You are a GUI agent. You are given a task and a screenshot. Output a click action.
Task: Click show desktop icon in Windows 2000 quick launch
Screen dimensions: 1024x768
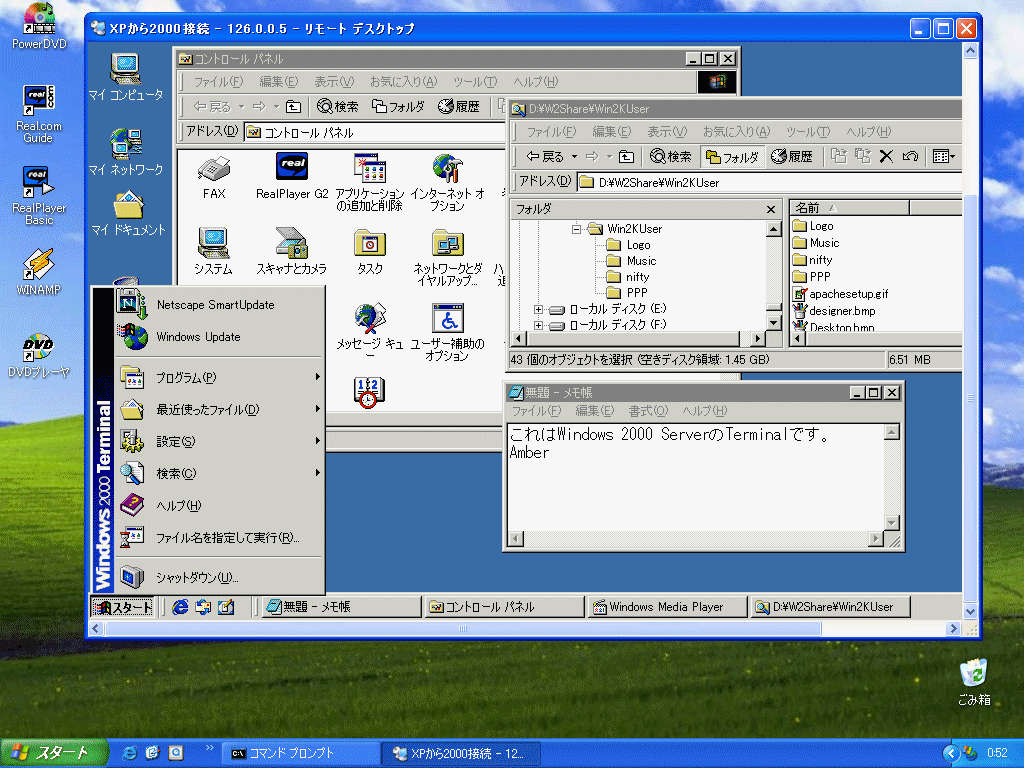point(225,607)
